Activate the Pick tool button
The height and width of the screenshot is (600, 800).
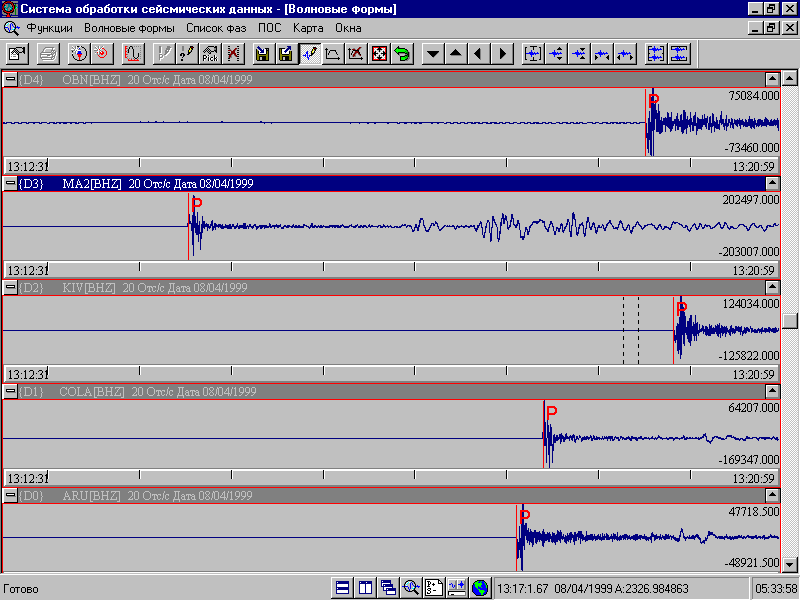click(210, 54)
